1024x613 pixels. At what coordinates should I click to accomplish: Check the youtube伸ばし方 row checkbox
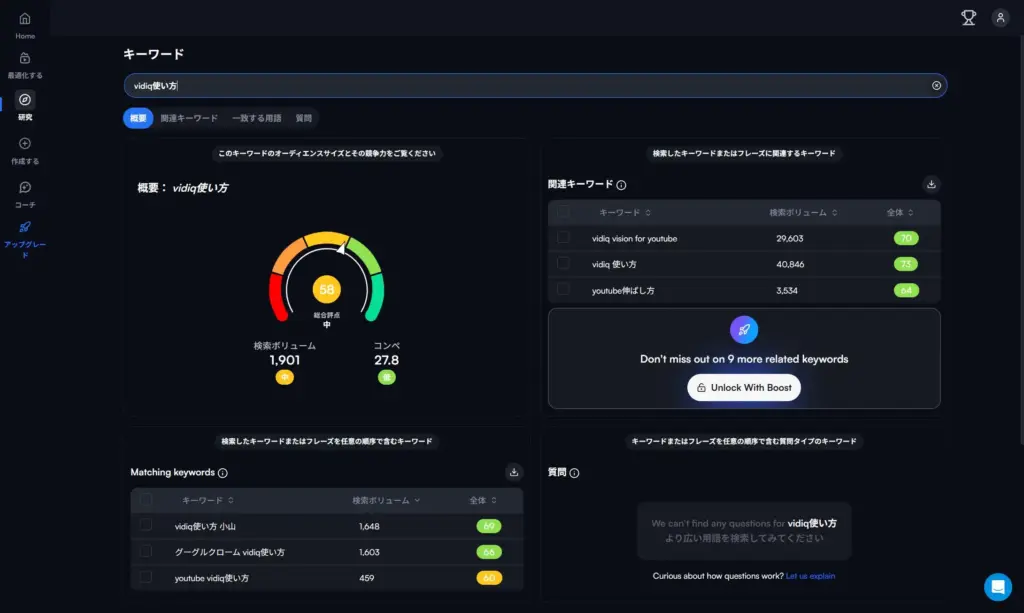tap(563, 289)
